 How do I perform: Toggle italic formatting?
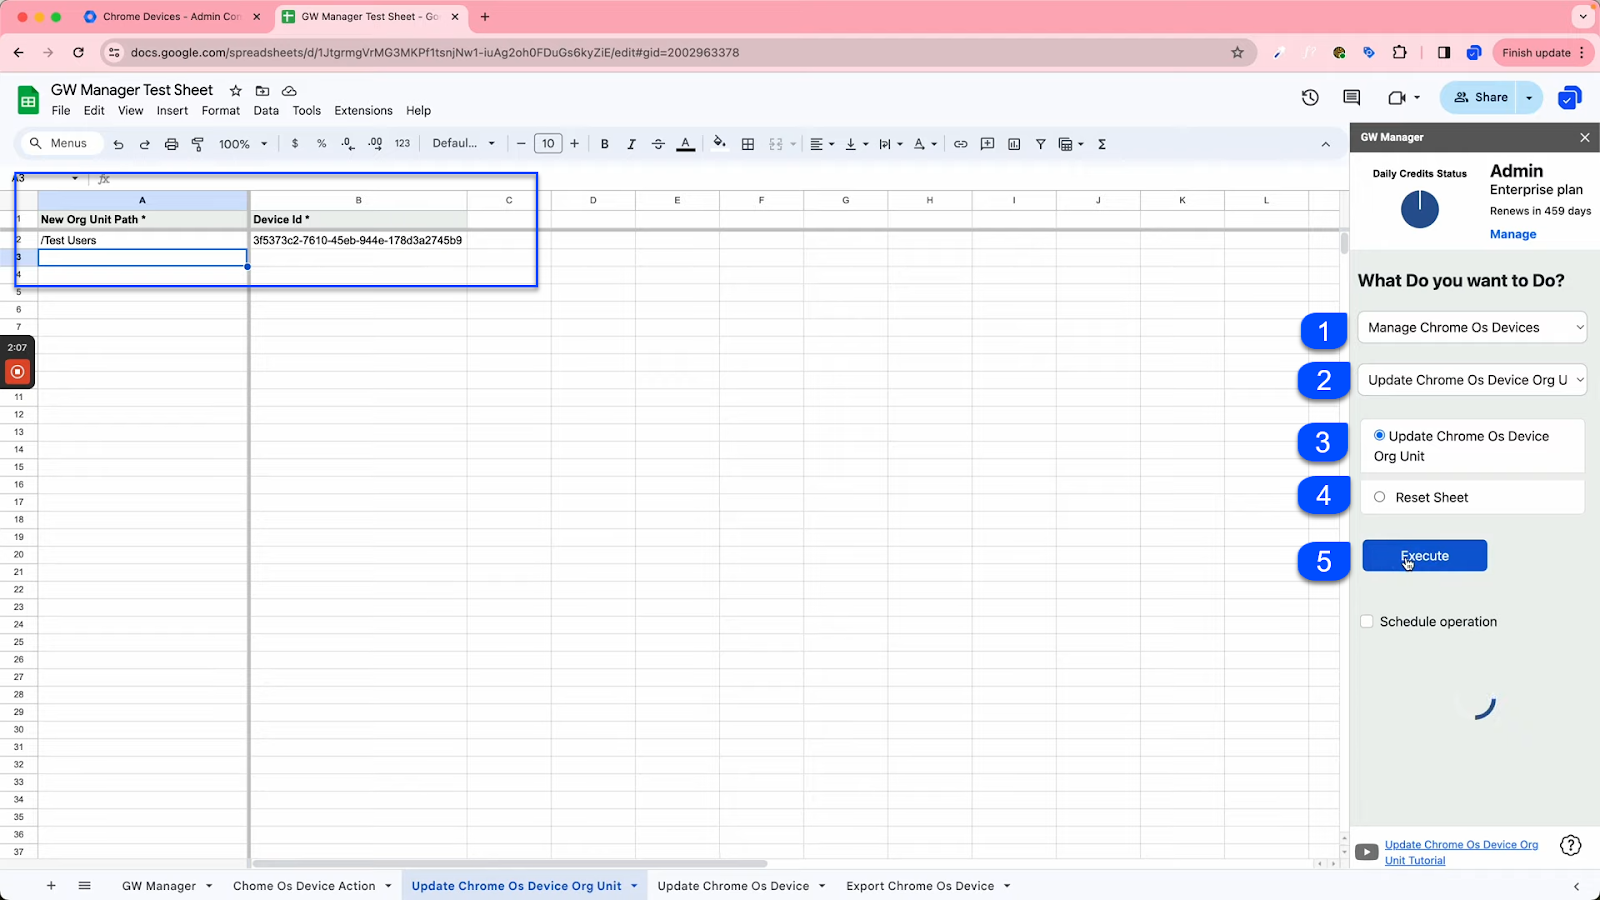[631, 144]
